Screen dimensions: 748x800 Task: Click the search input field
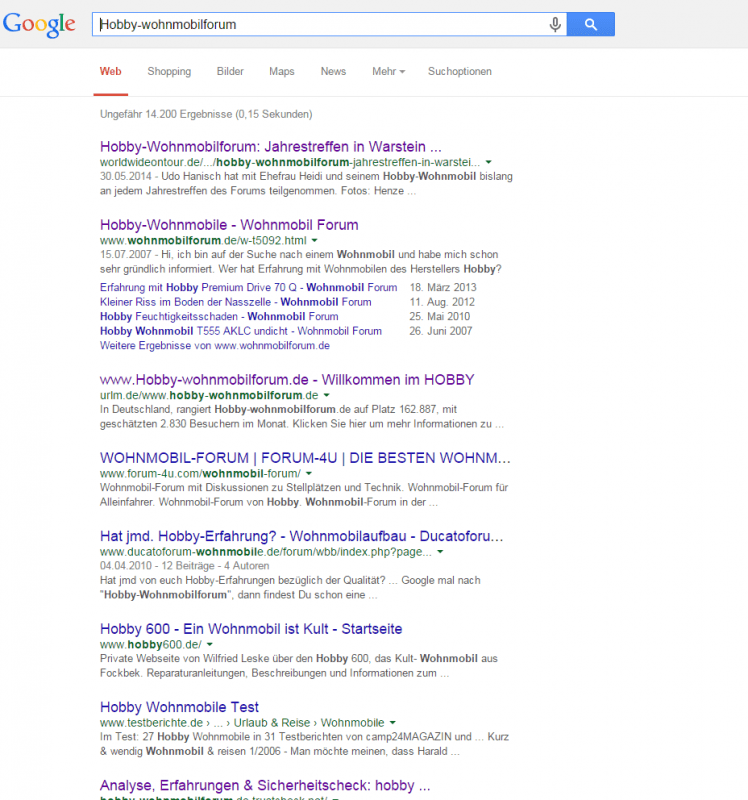tap(320, 24)
